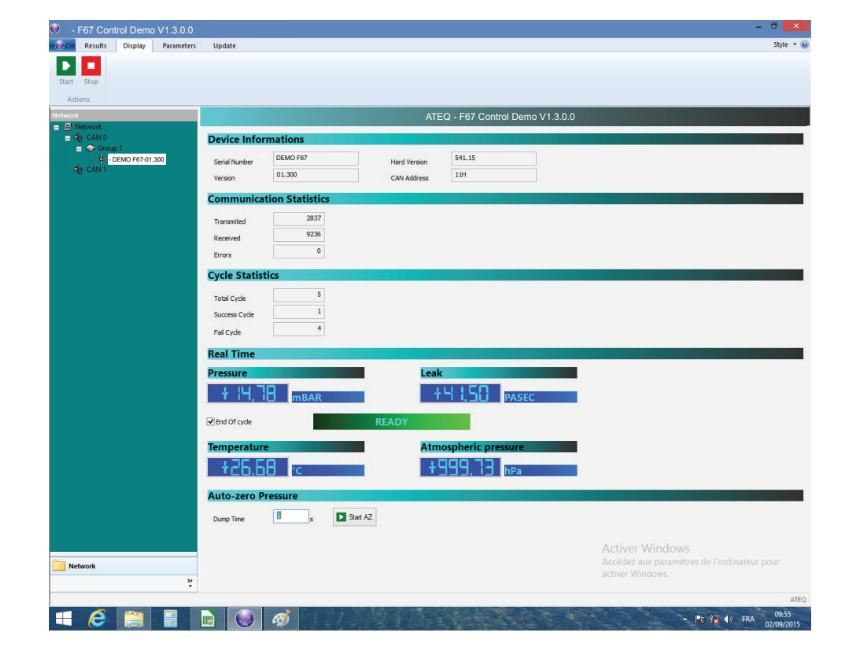Switch to the Results tab

pyautogui.click(x=95, y=45)
